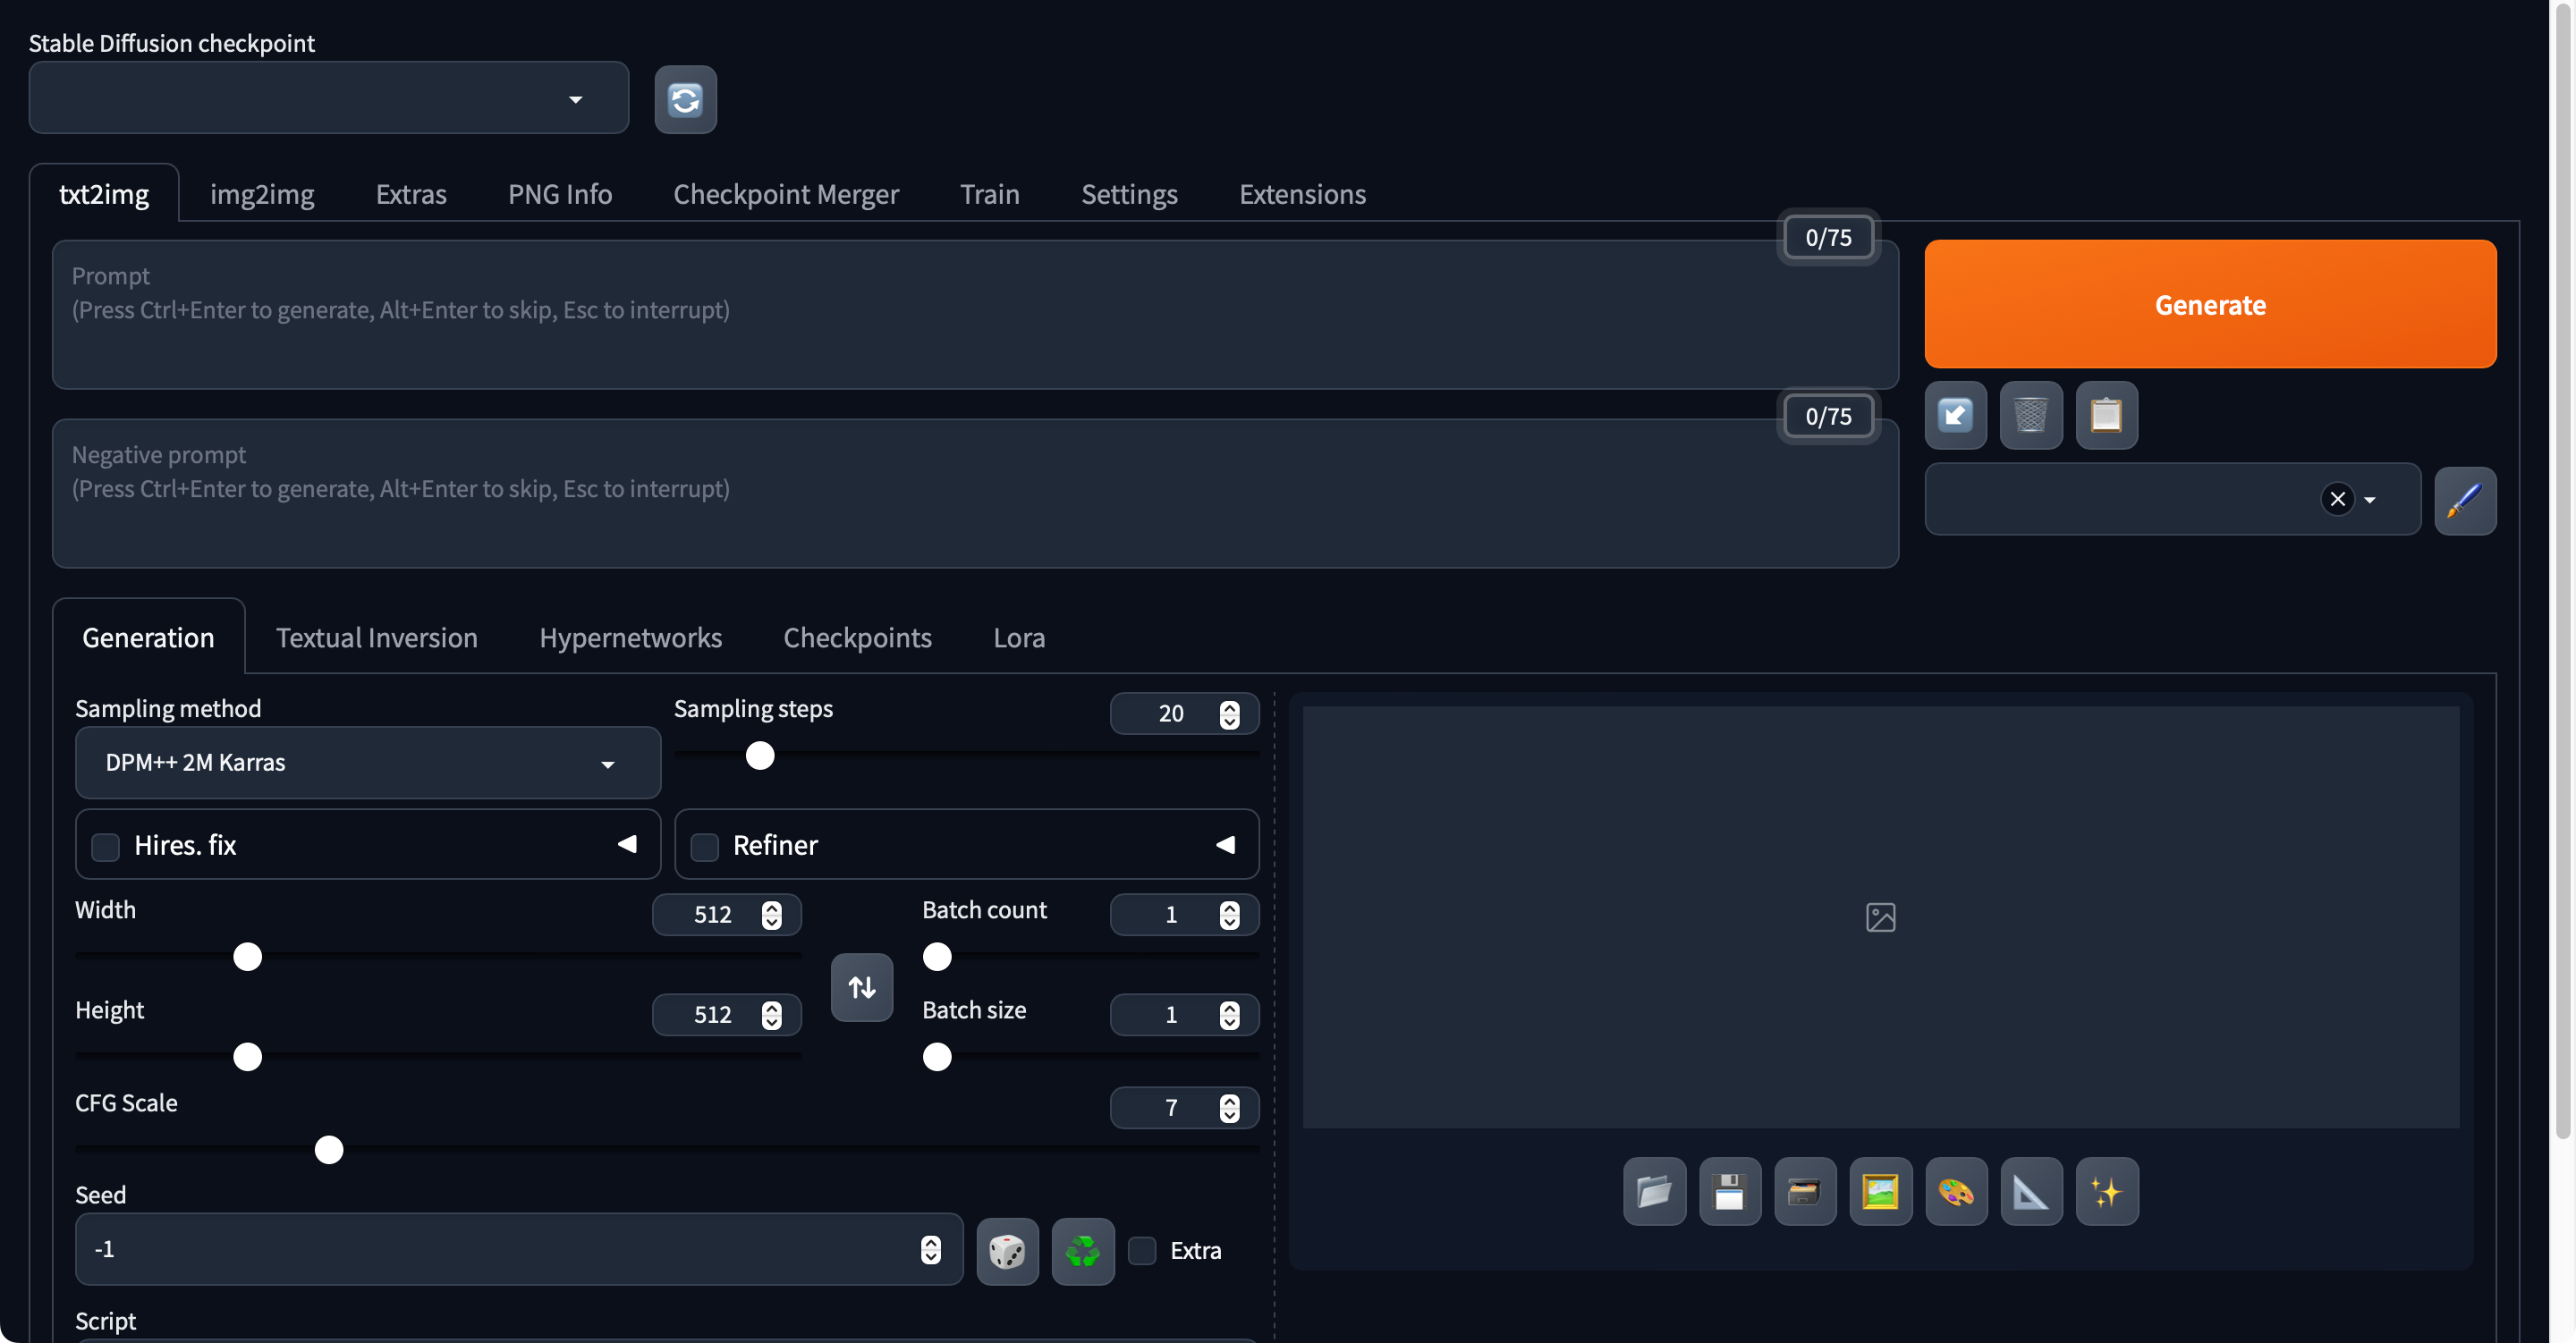Viewport: 2576px width, 1343px height.
Task: Click the swap width and height arrows button
Action: 861,987
